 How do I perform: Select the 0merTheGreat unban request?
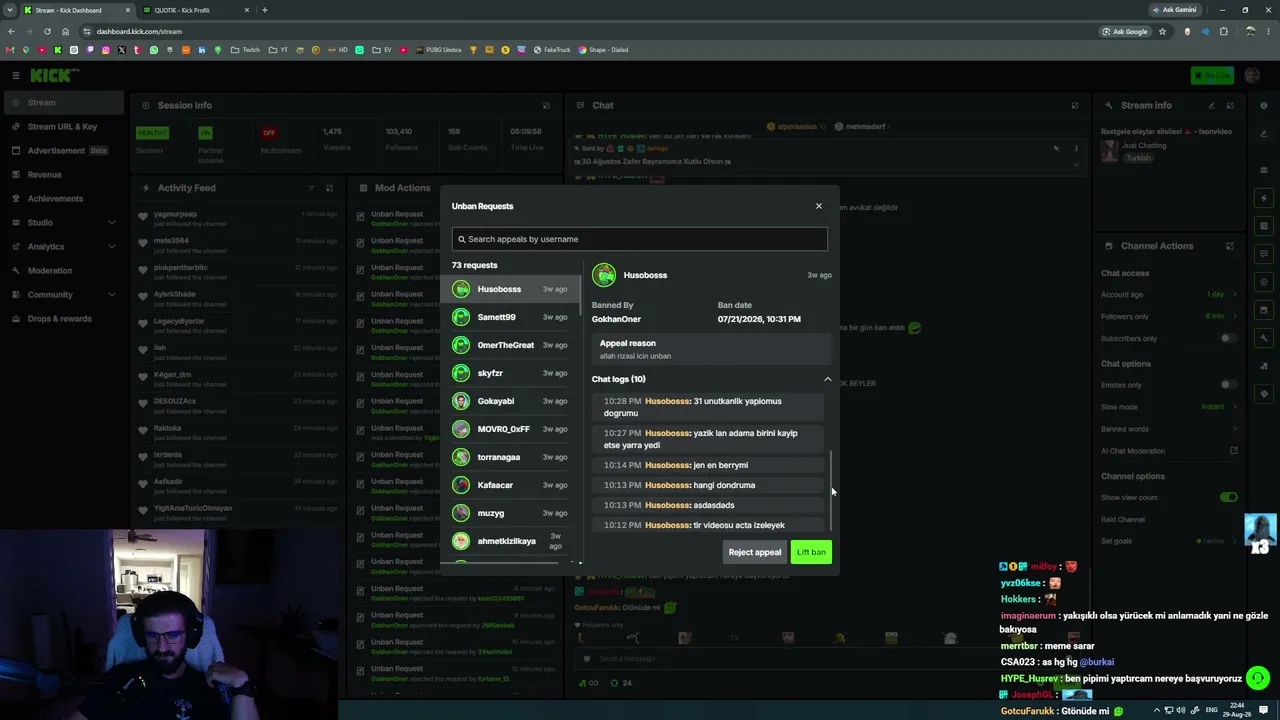(512, 345)
